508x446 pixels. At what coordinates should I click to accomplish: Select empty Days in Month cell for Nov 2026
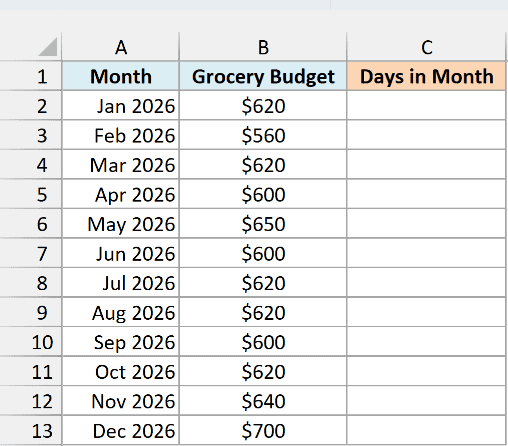tap(426, 400)
